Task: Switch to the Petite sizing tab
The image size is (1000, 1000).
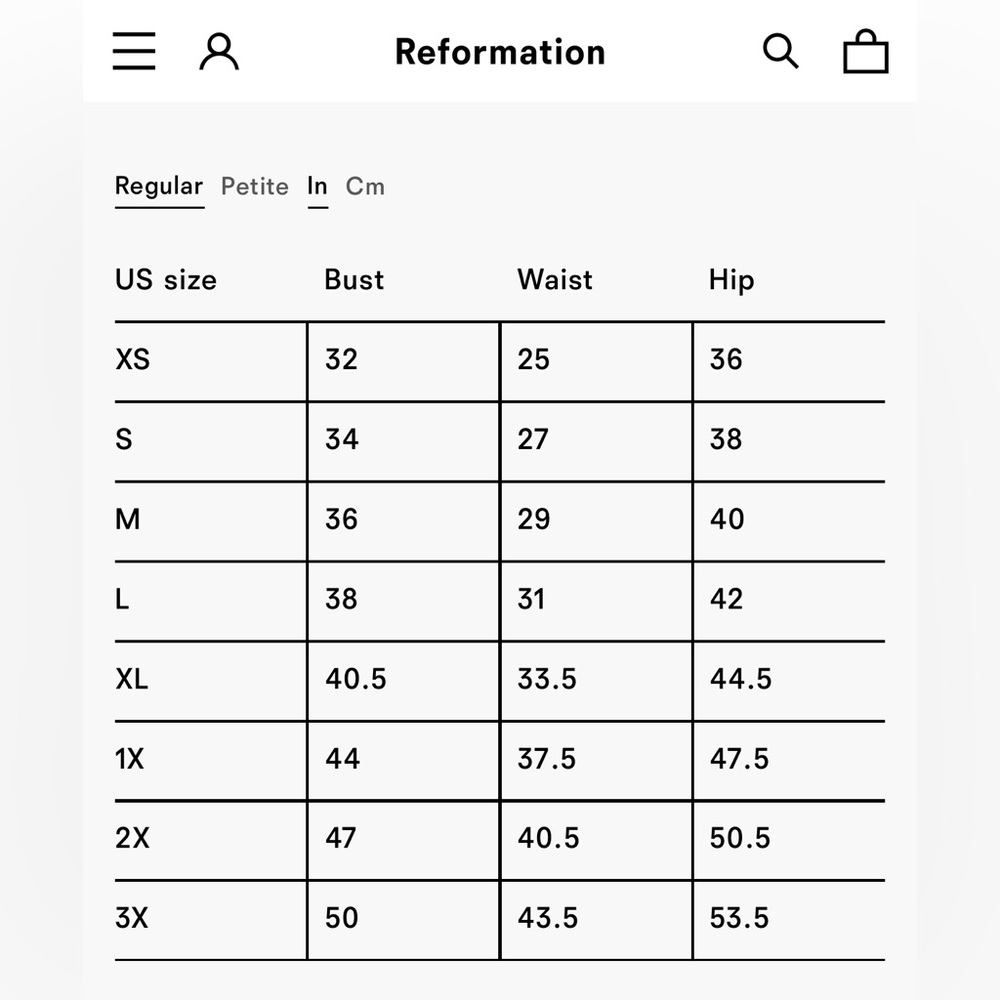Action: coord(255,186)
